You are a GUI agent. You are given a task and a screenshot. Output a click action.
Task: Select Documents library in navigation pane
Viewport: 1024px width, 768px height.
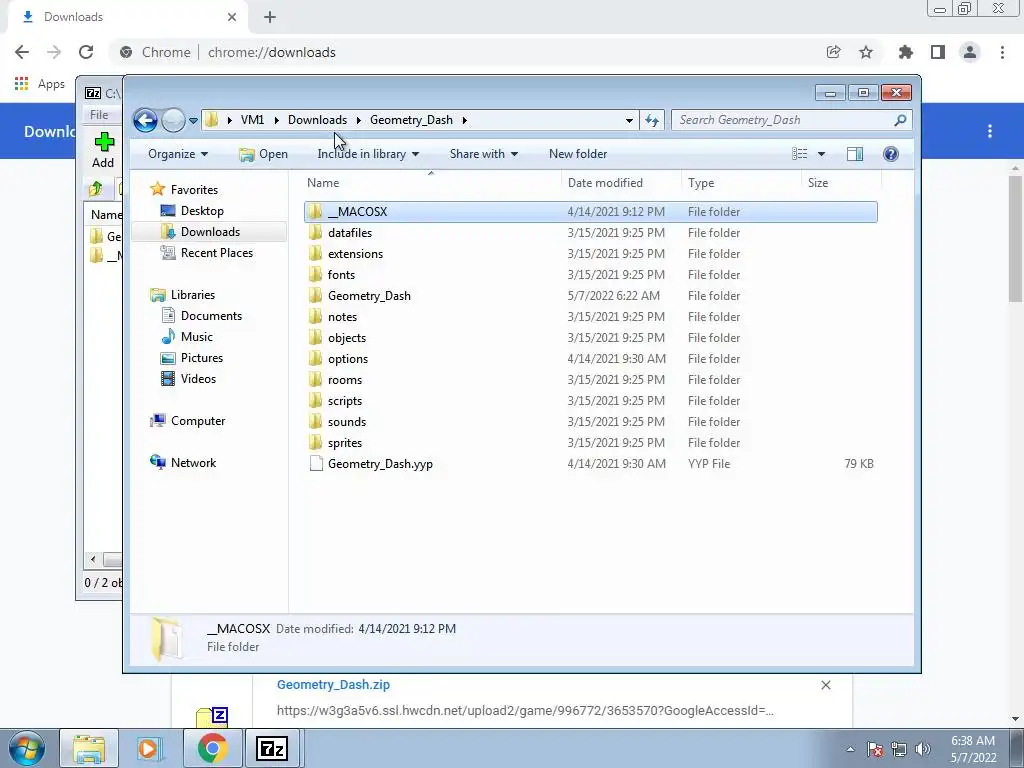(x=211, y=316)
